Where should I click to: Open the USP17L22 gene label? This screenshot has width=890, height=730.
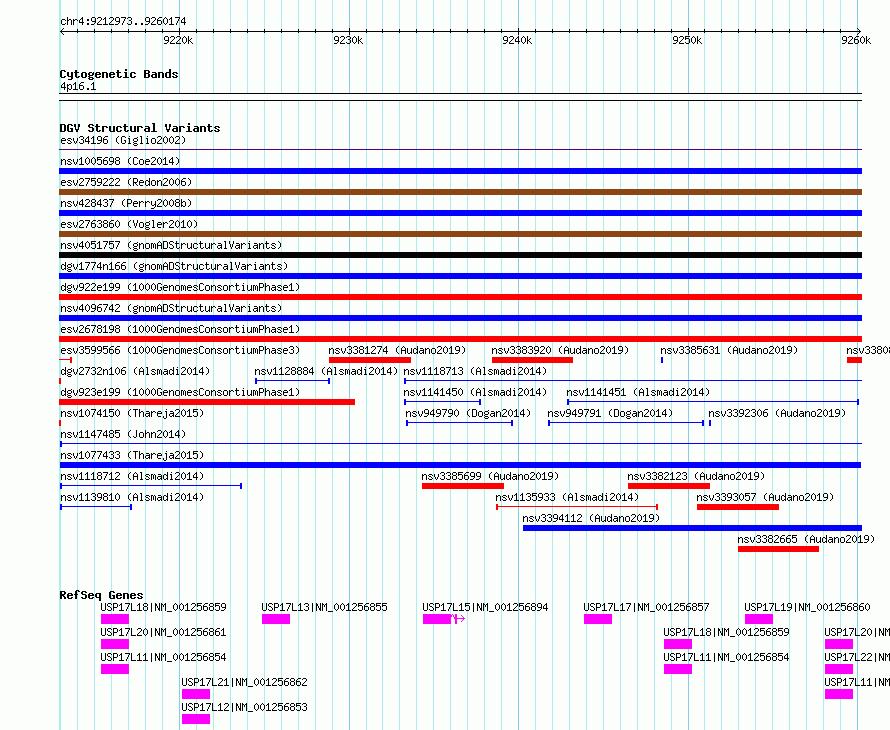(x=857, y=657)
